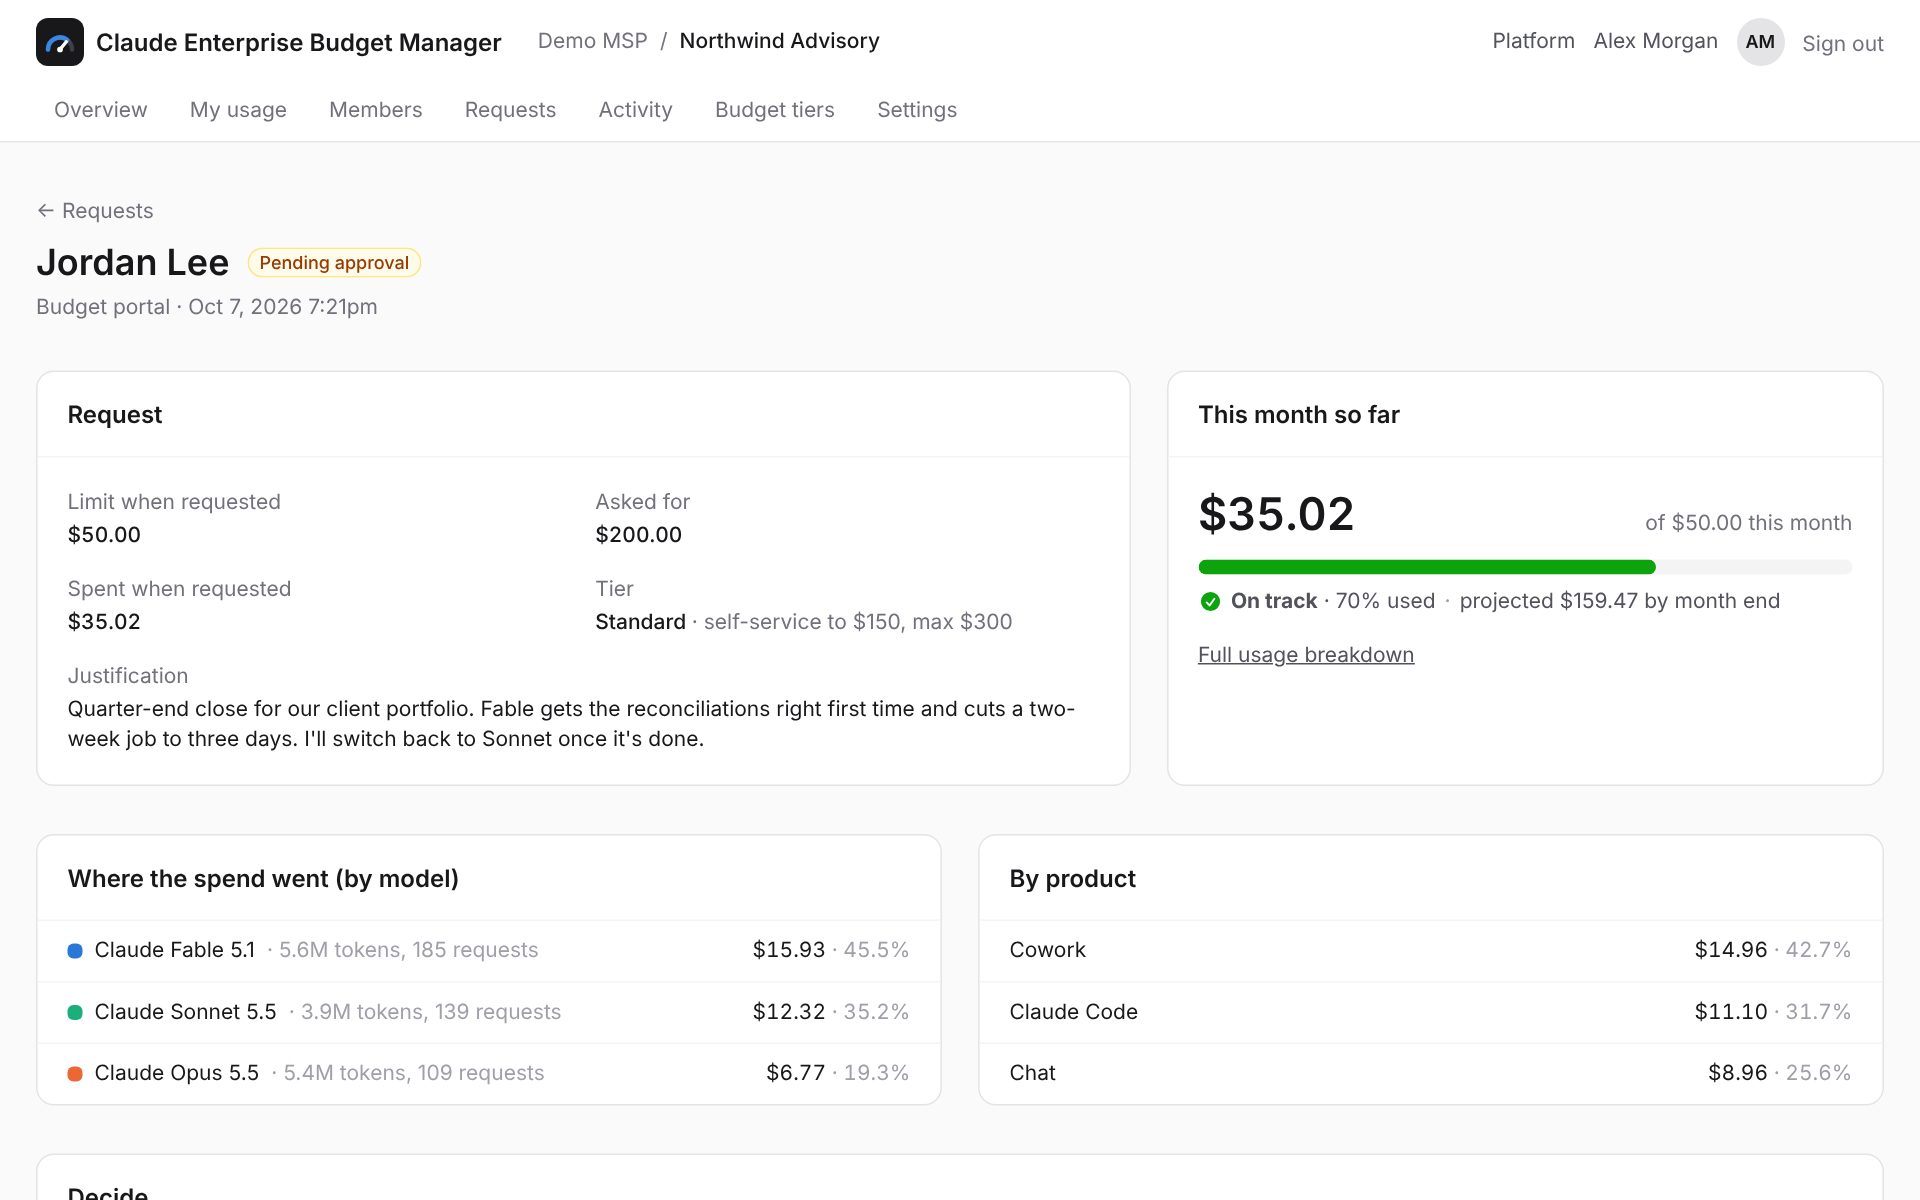Click the blue dot for Claude Fable 5.1

(x=75, y=951)
